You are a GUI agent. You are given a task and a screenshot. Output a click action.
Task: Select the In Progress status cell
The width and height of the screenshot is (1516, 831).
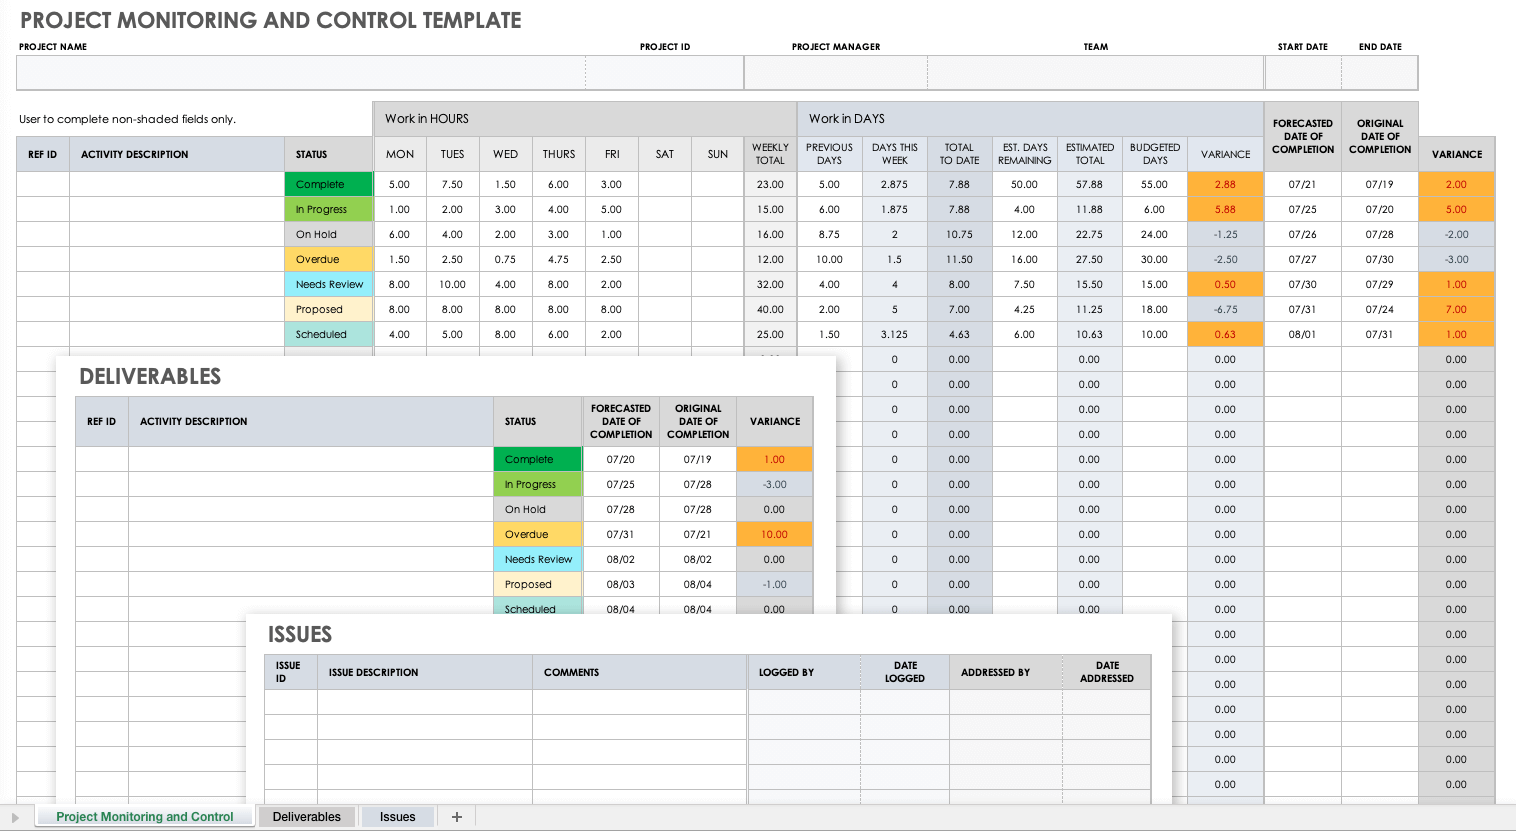click(x=329, y=209)
